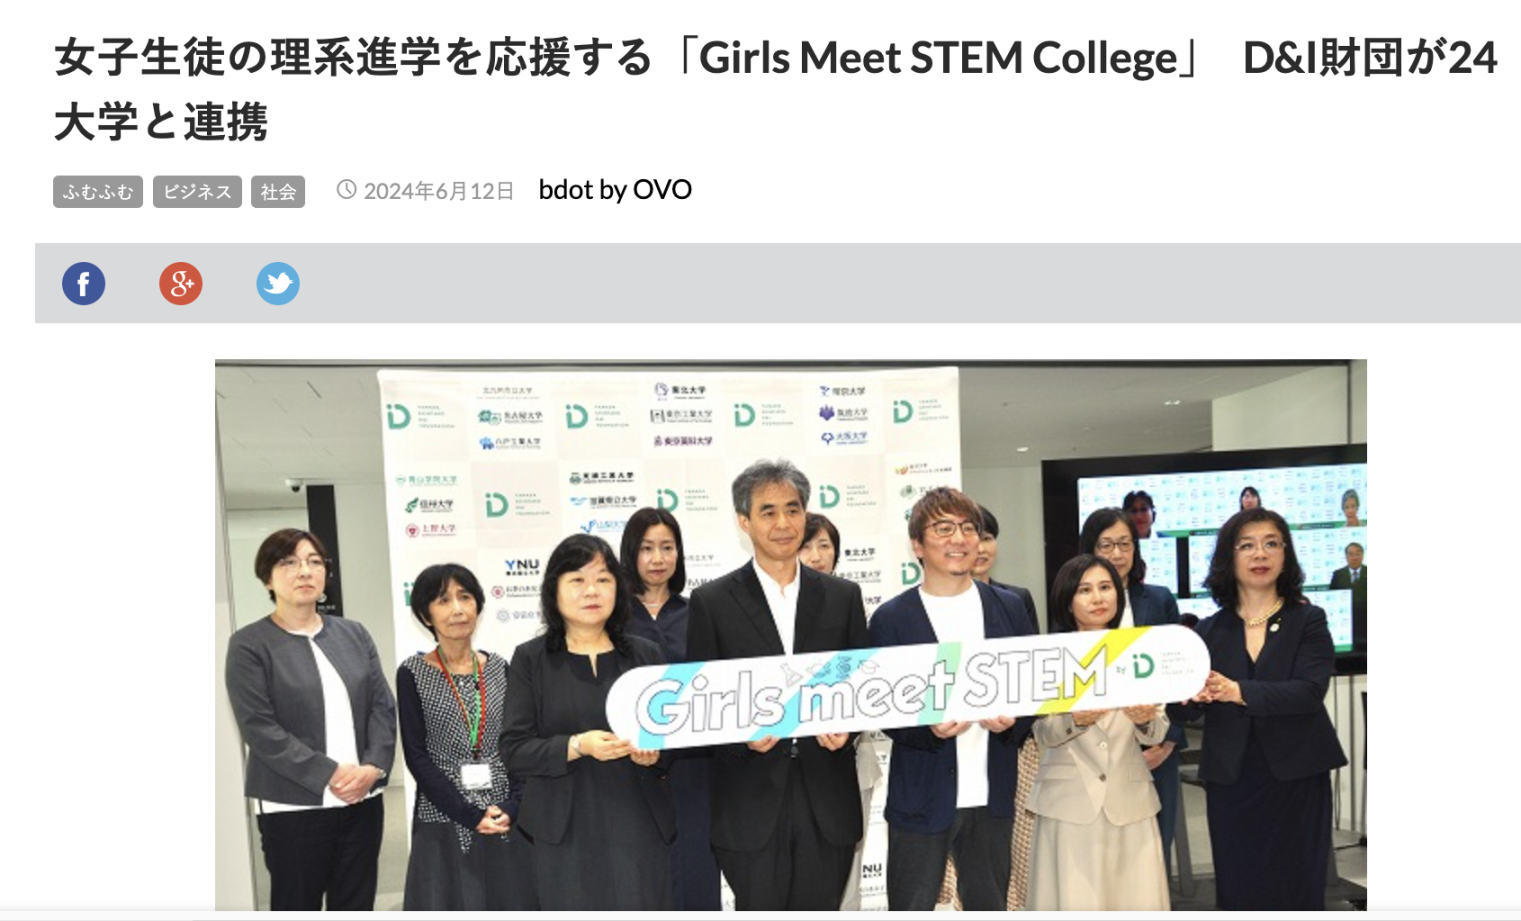Share the article on Google+
The image size is (1521, 921).
pyautogui.click(x=181, y=284)
